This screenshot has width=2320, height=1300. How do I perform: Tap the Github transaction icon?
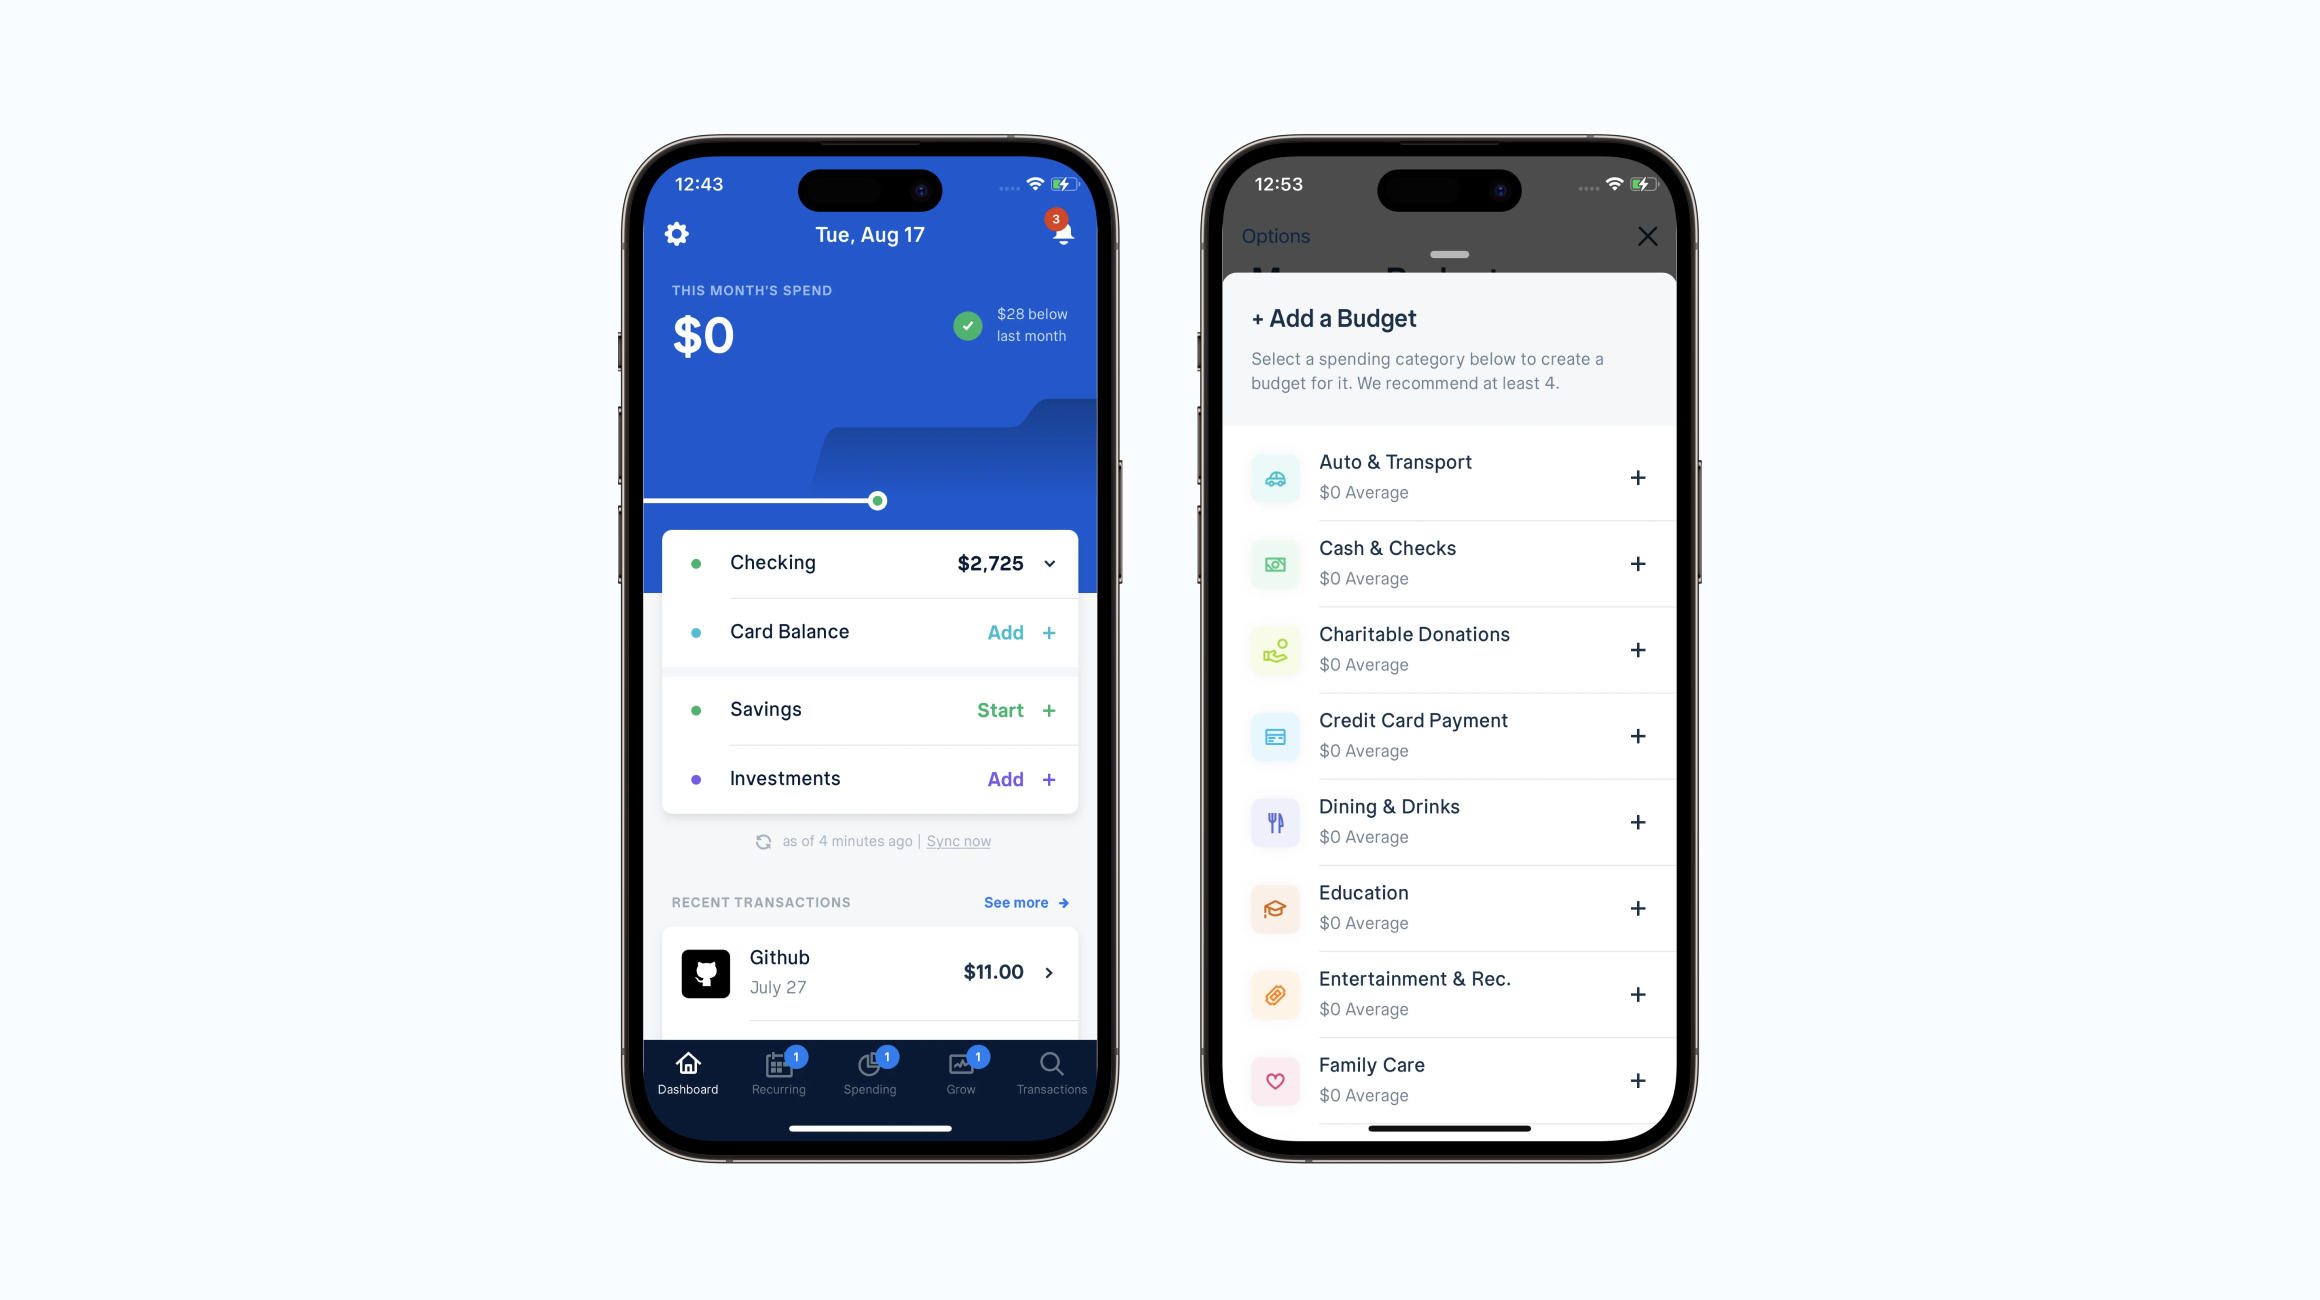707,972
